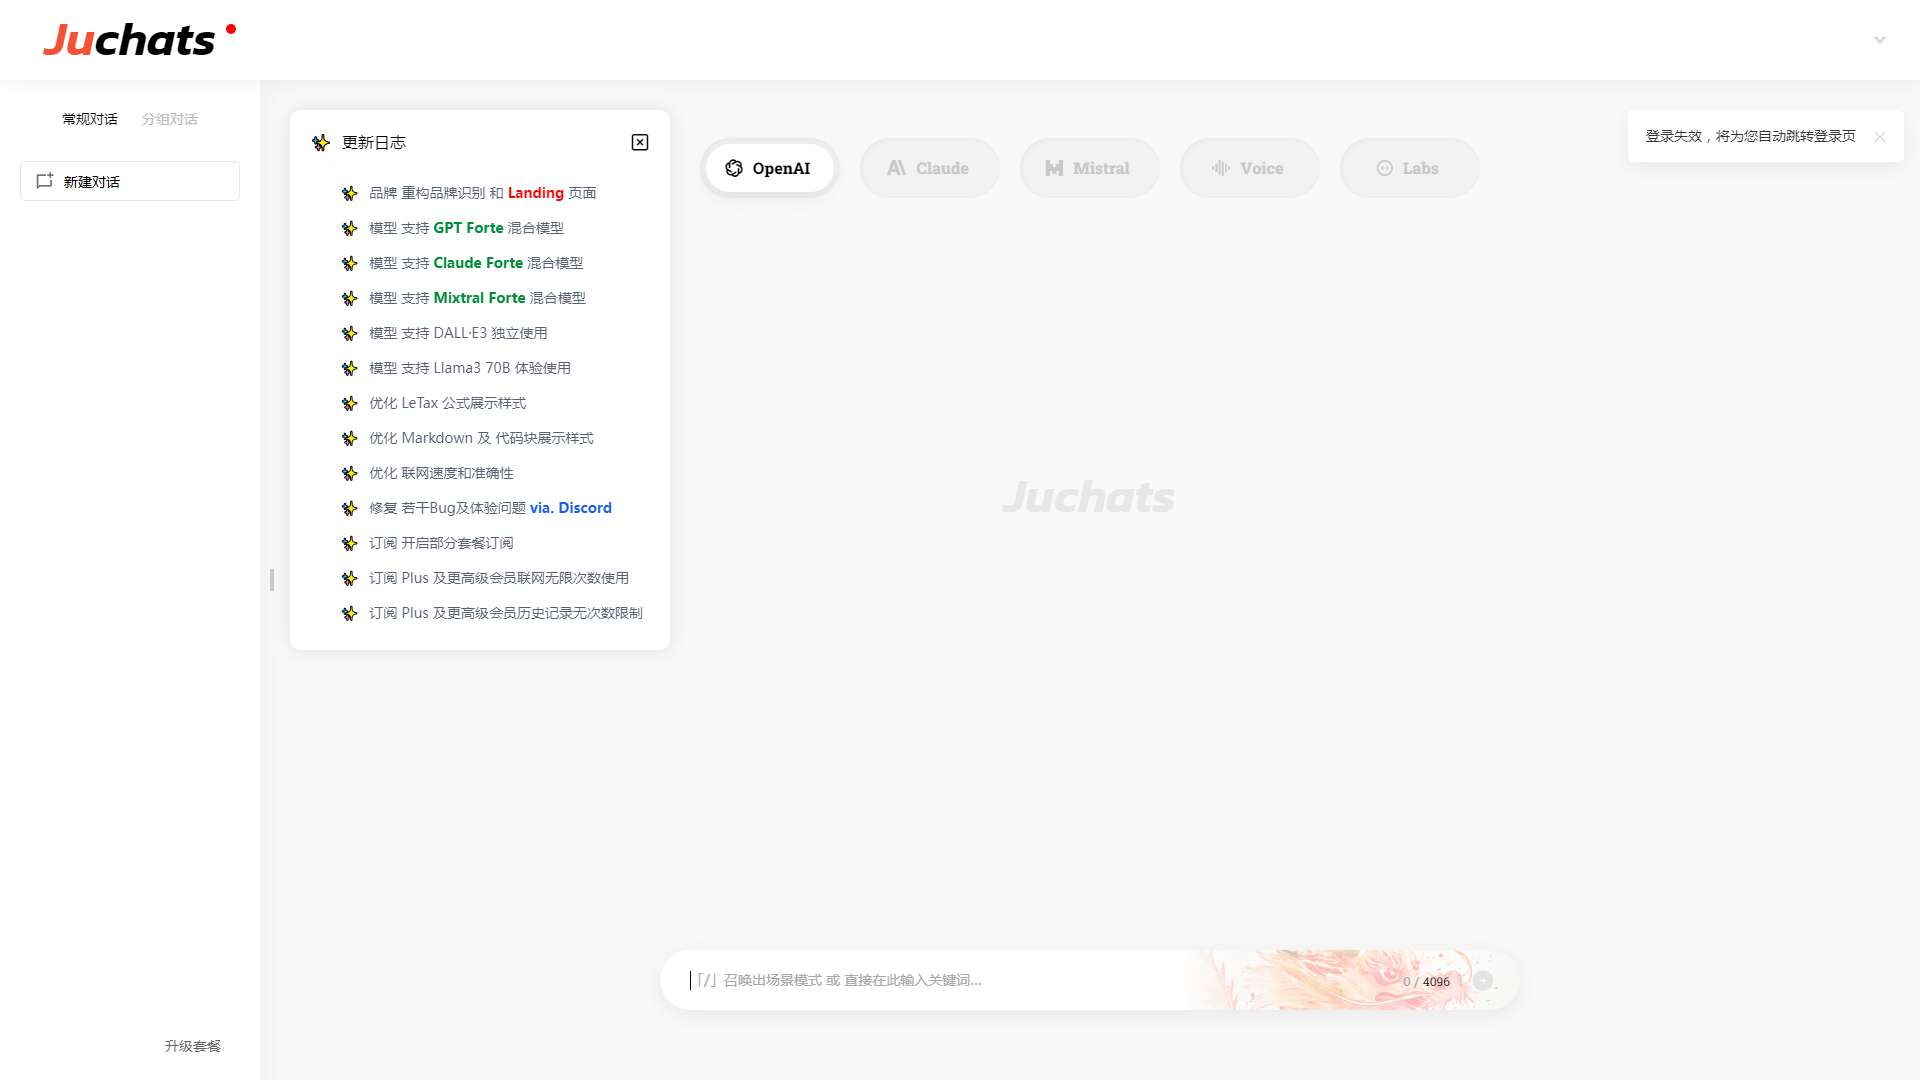Click bullet icon beside Mixtral Forte entry
The image size is (1920, 1080).
tap(349, 299)
